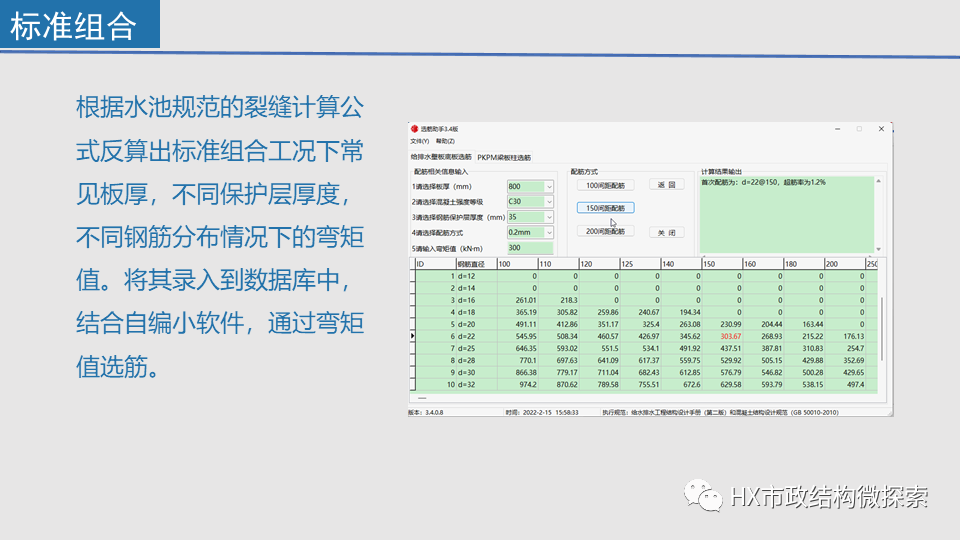Click the 125 column header

coord(640,264)
